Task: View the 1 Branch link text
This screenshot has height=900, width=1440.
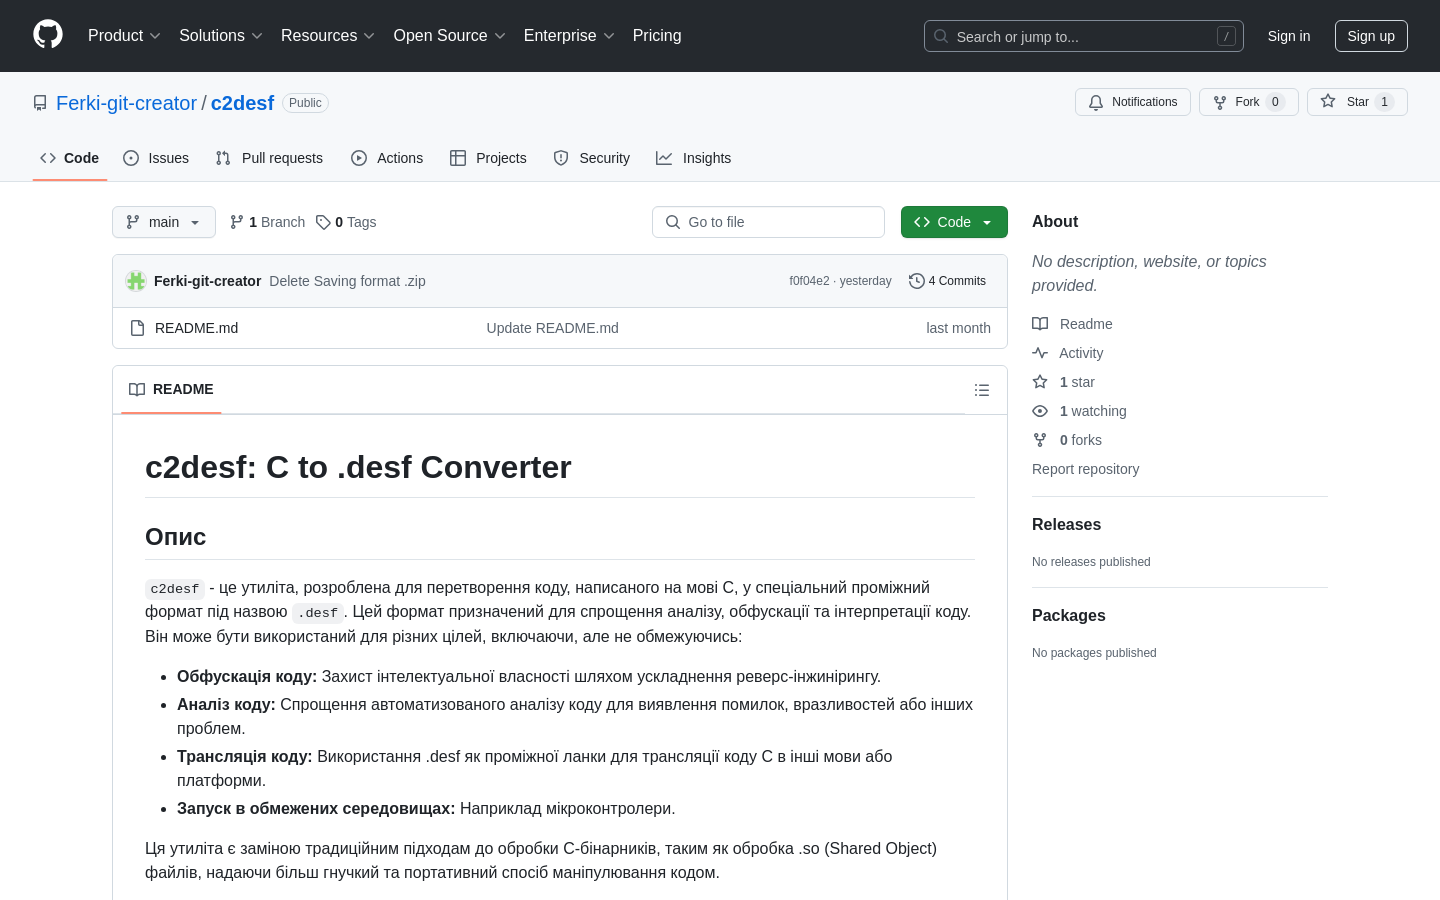Action: pos(277,222)
